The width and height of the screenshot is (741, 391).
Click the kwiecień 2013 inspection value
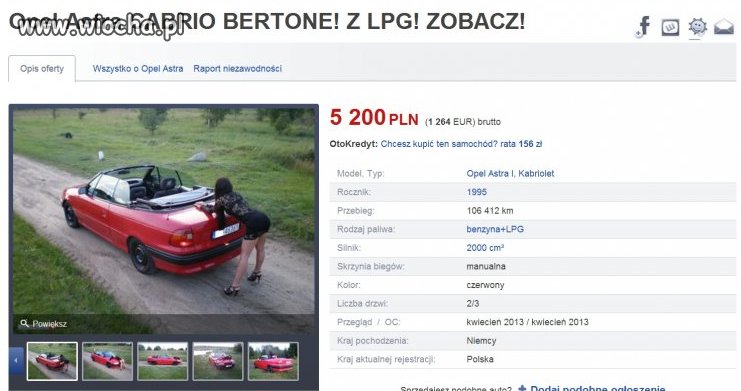[x=527, y=322]
